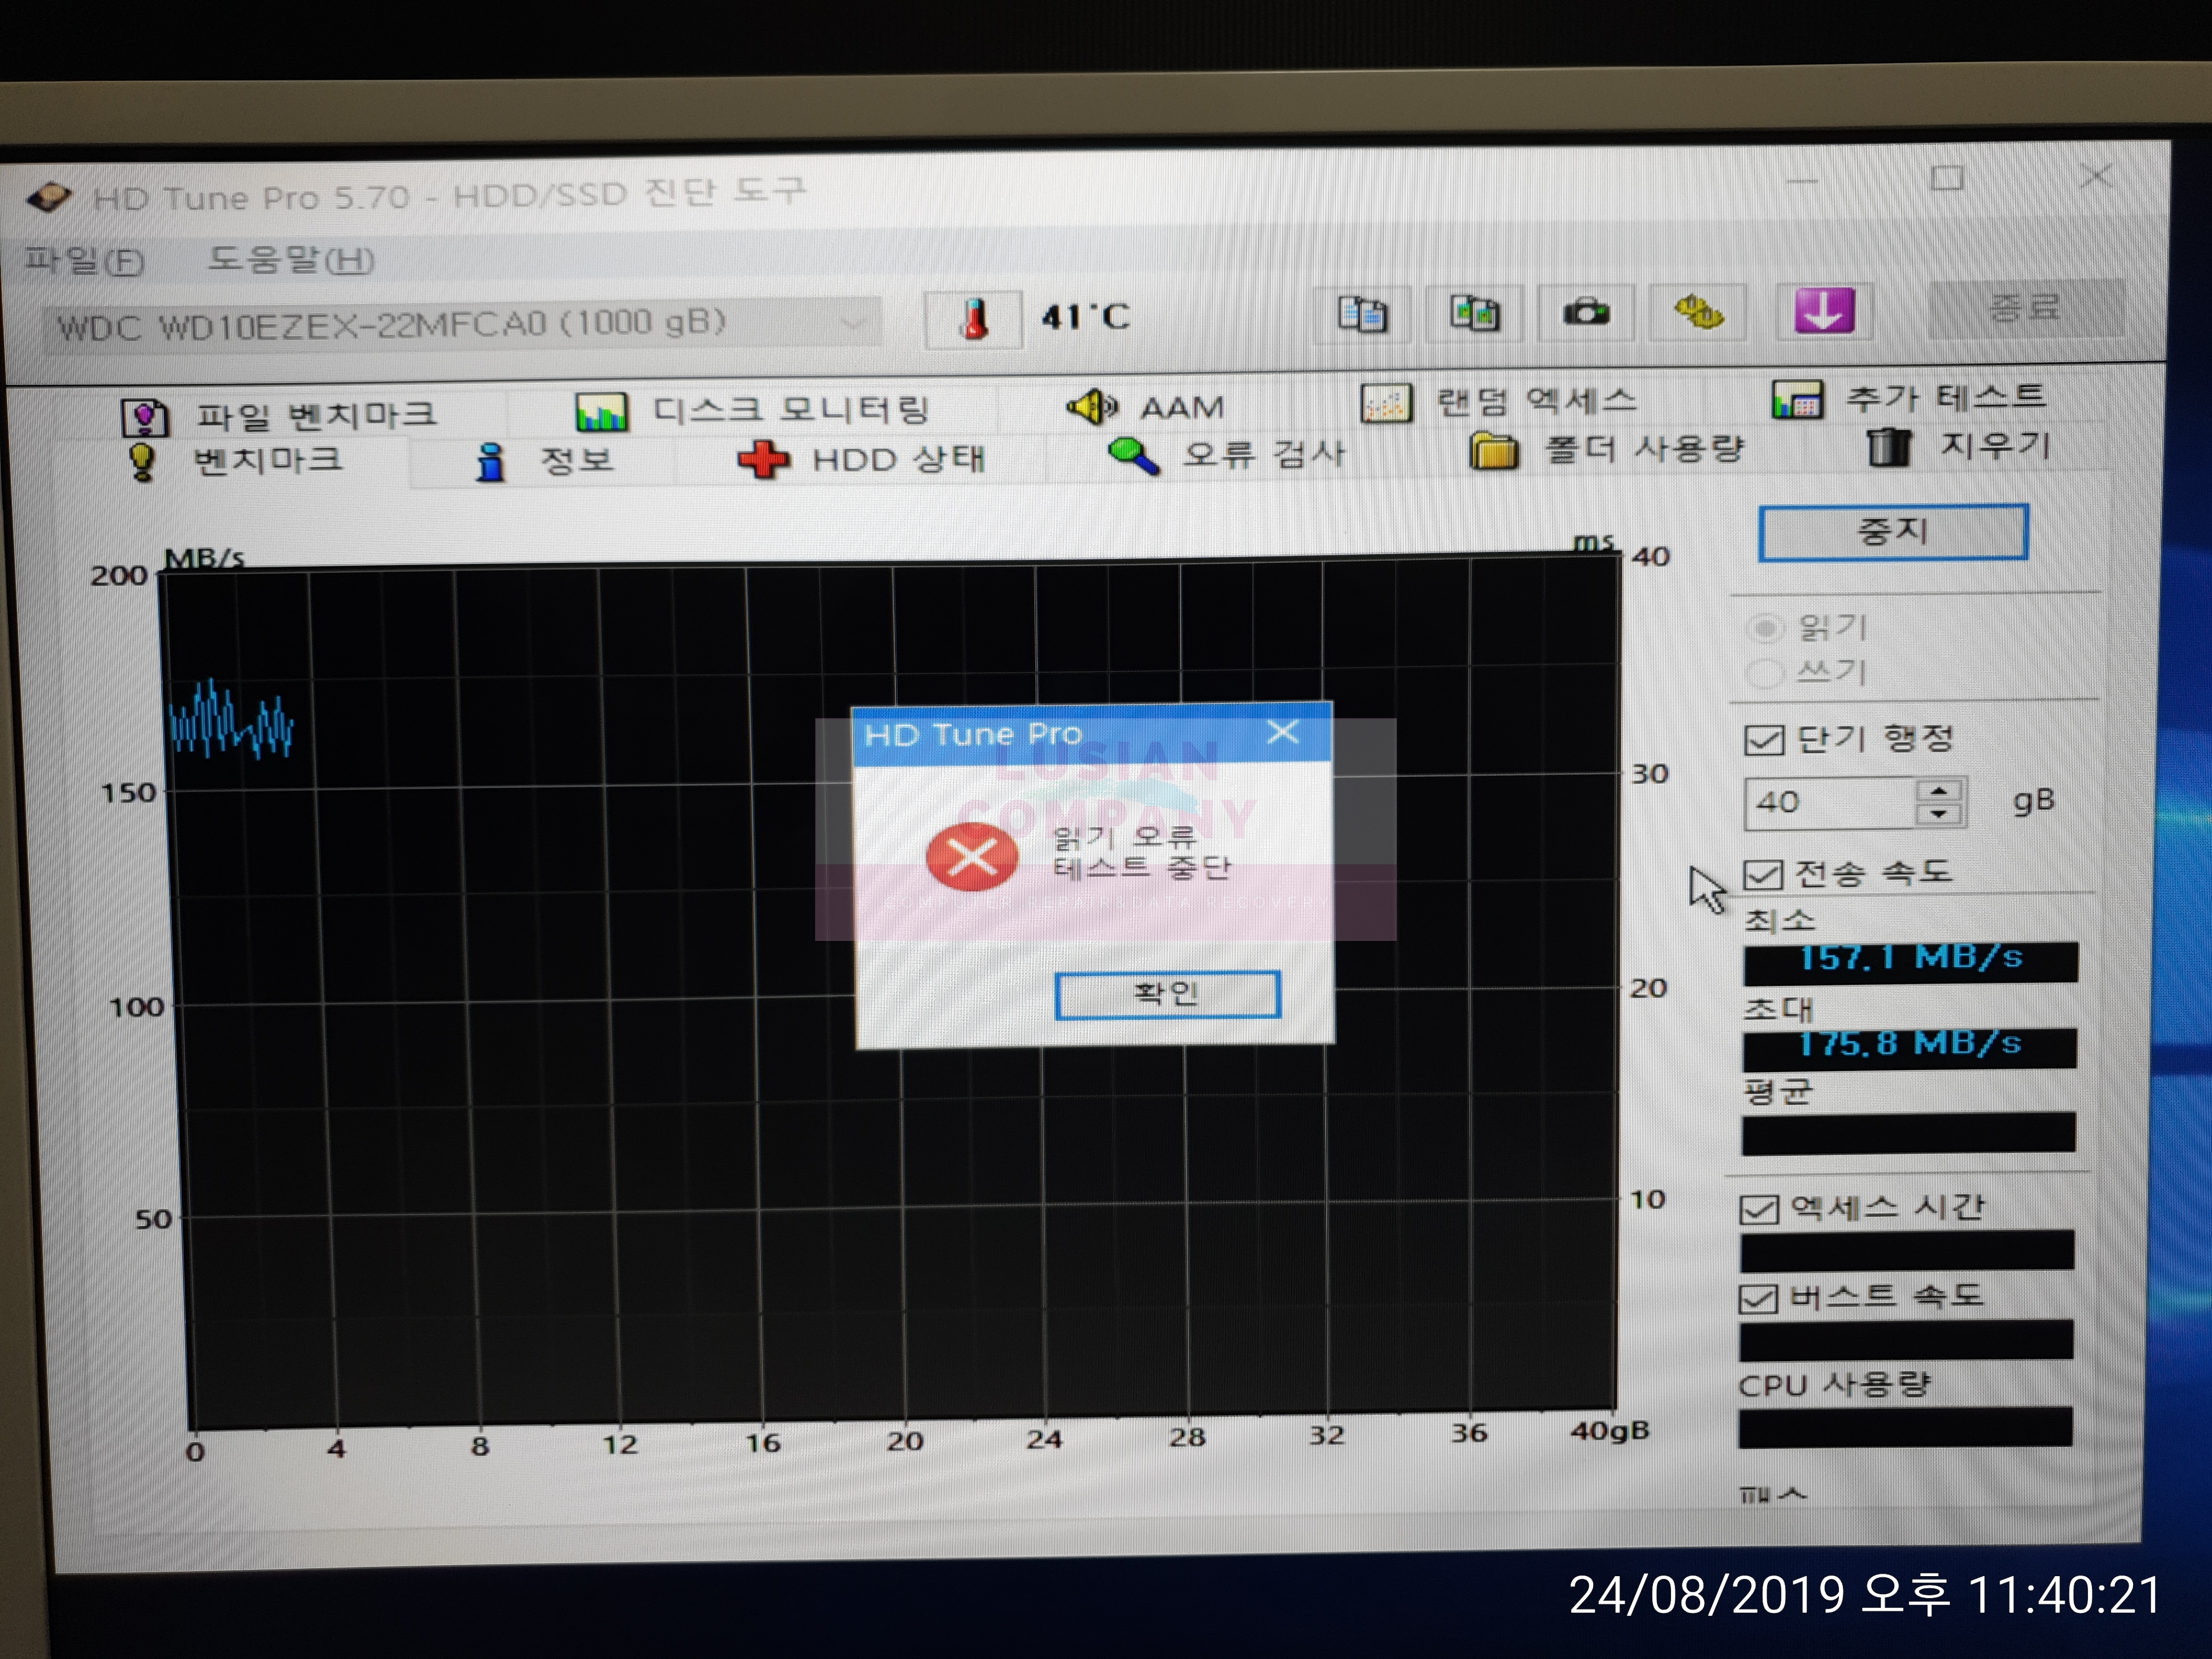
Task: Open the 파일(F) menu
Action: [x=84, y=261]
